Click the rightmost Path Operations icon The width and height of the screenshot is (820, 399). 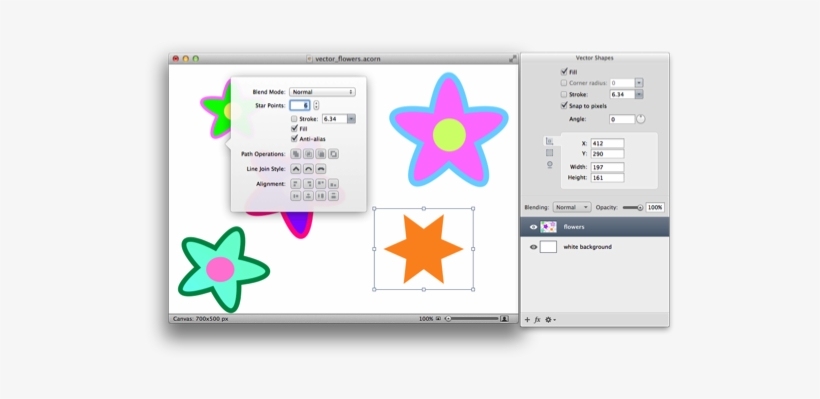333,154
